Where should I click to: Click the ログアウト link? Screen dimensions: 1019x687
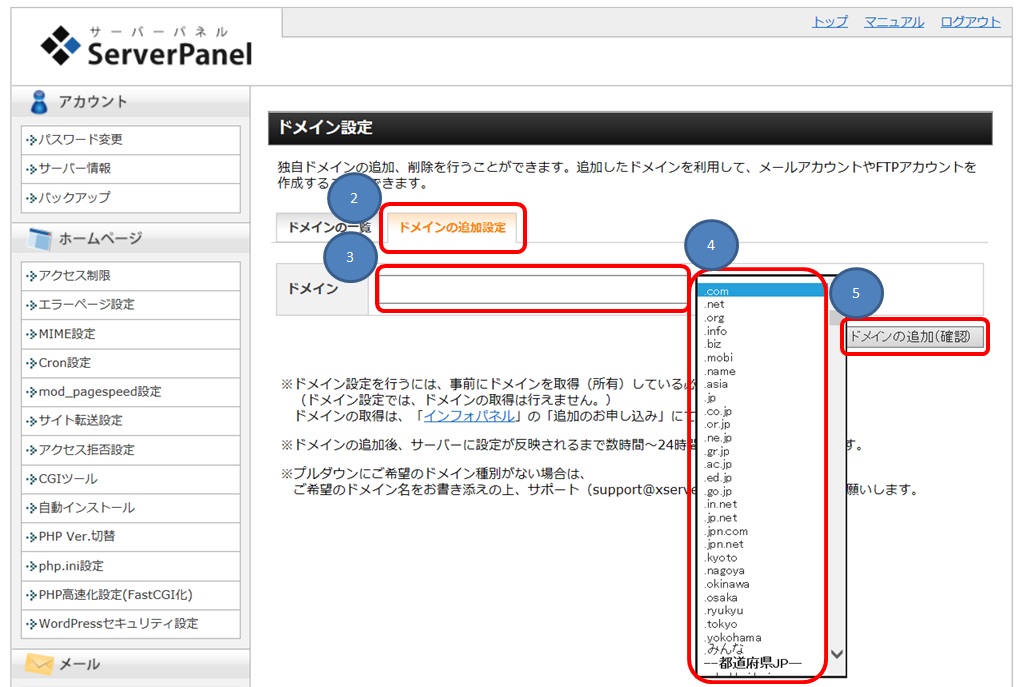(x=969, y=22)
